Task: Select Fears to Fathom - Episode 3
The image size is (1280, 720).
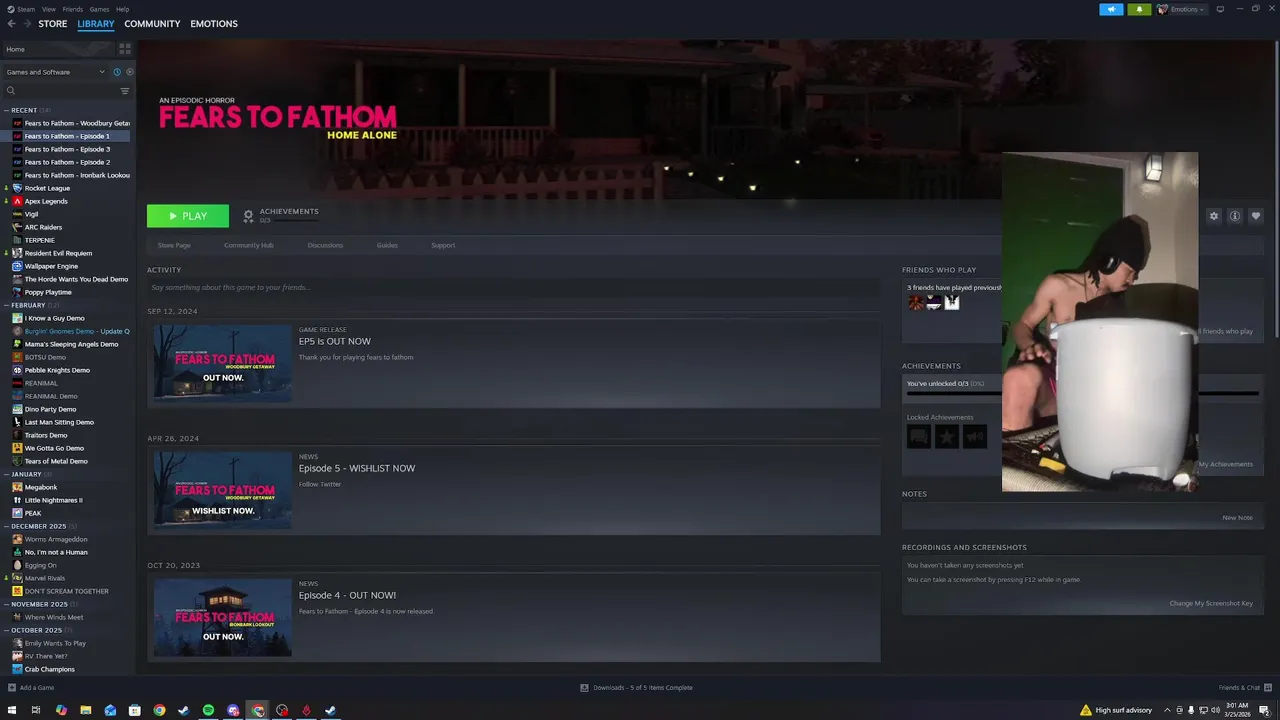Action: (x=67, y=149)
